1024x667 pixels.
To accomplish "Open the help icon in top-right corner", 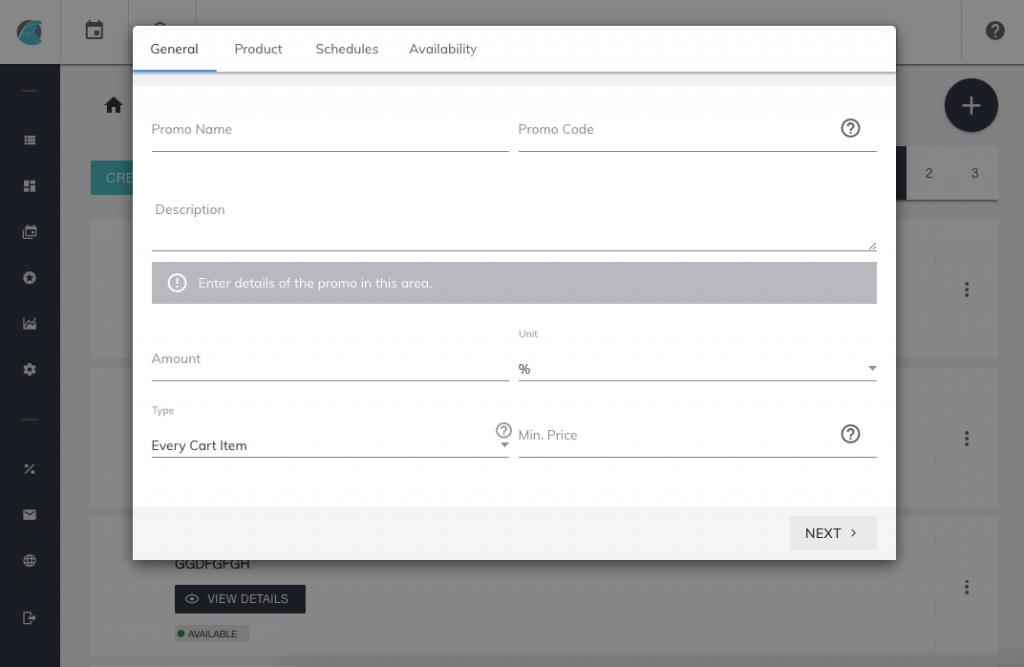I will pos(995,31).
